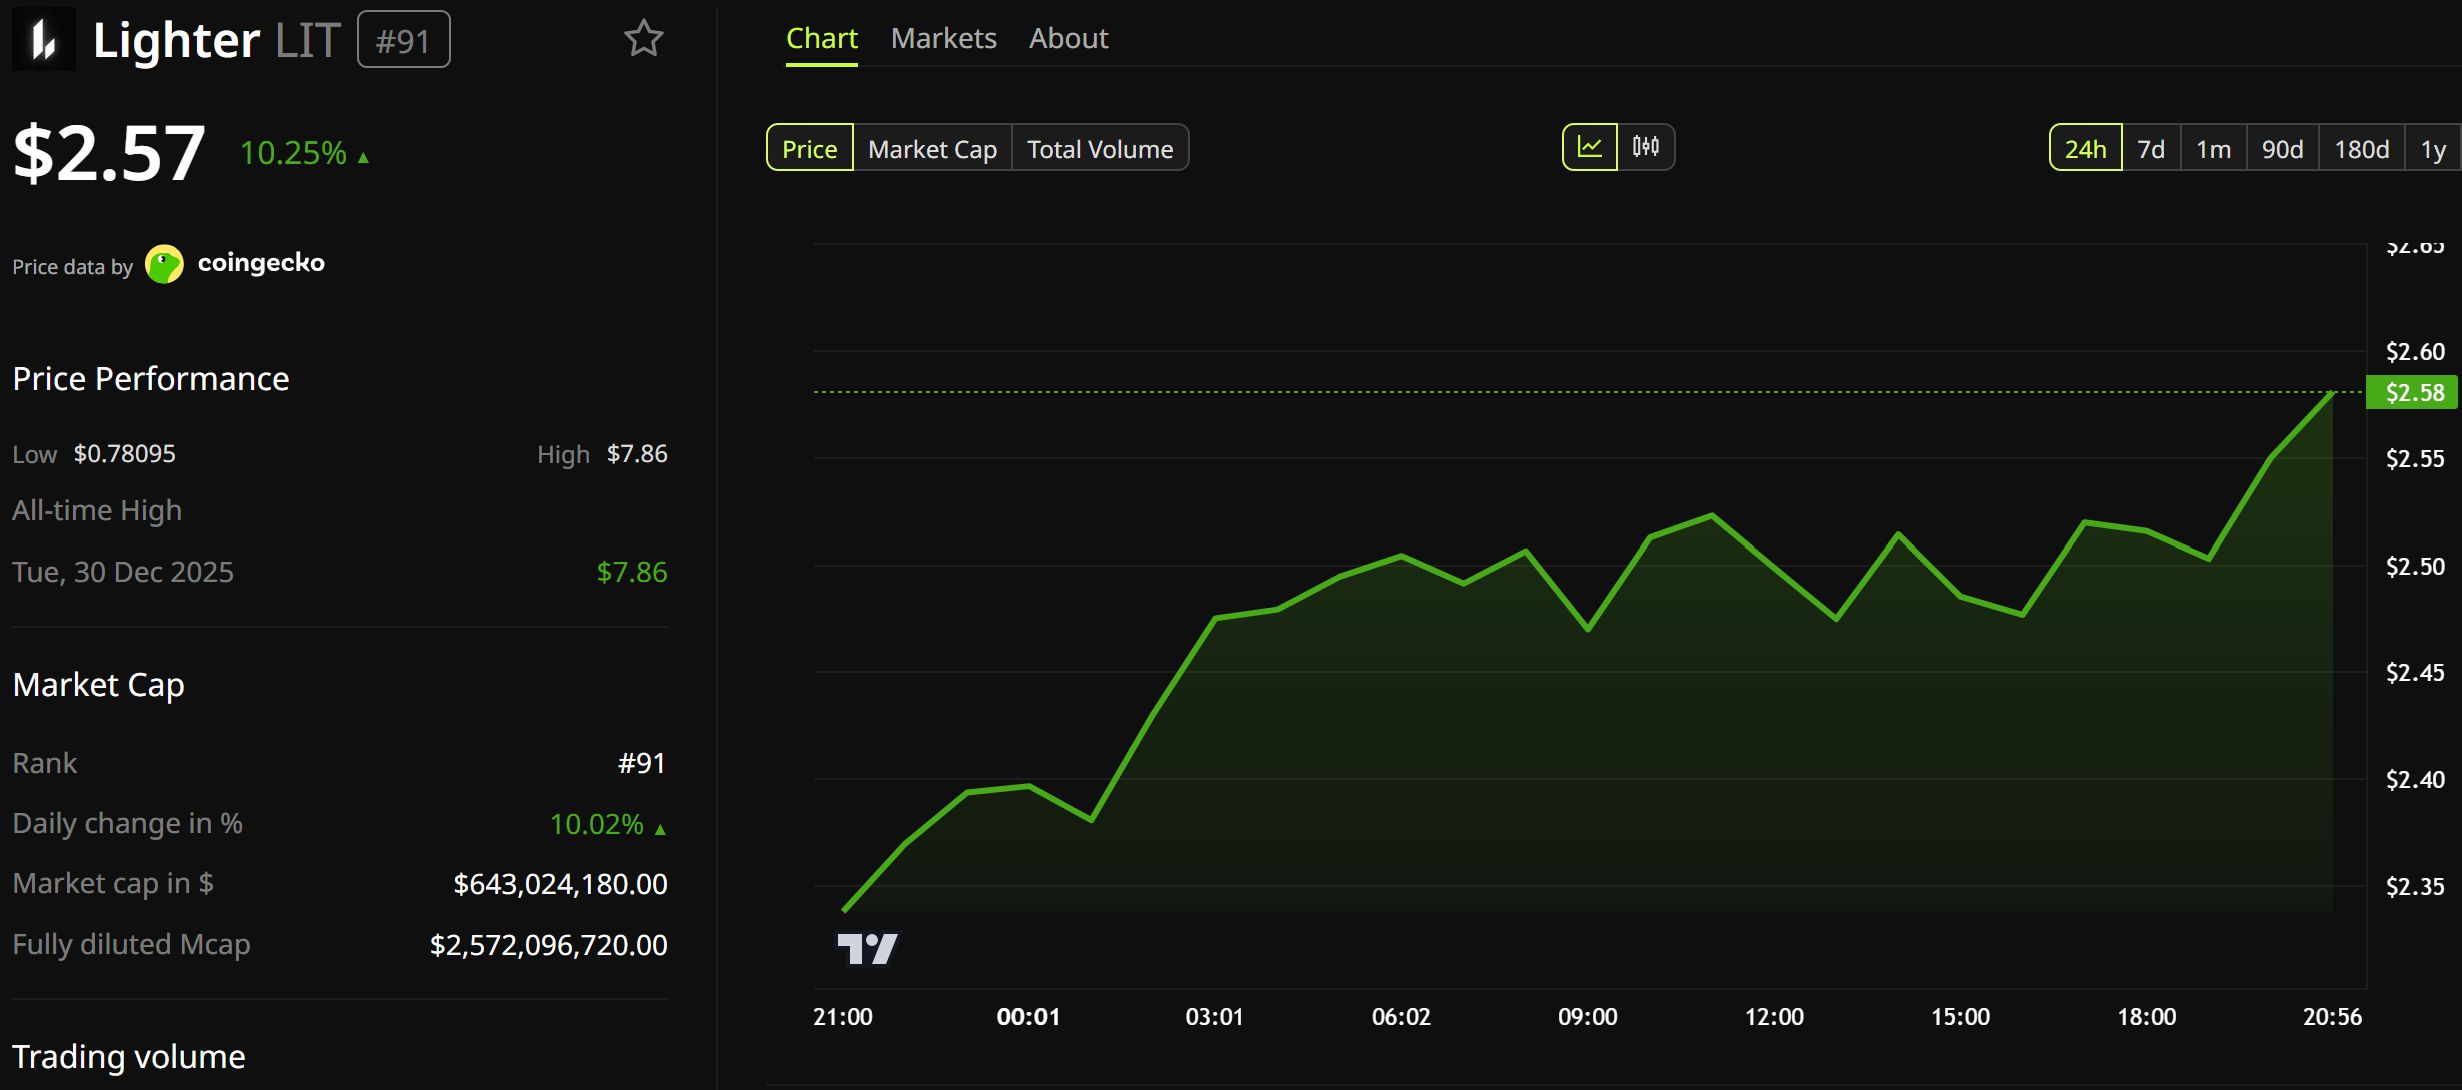Set chart range to 1y
This screenshot has height=1090, width=2462.
click(2433, 148)
